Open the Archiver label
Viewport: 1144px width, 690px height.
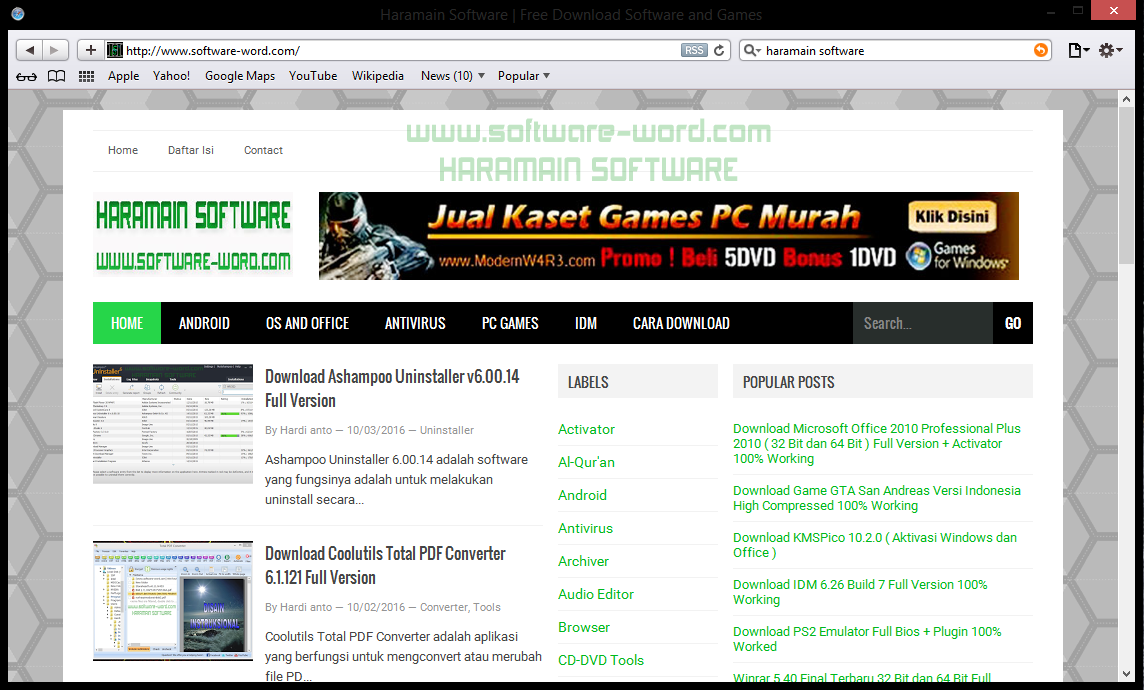click(x=583, y=561)
